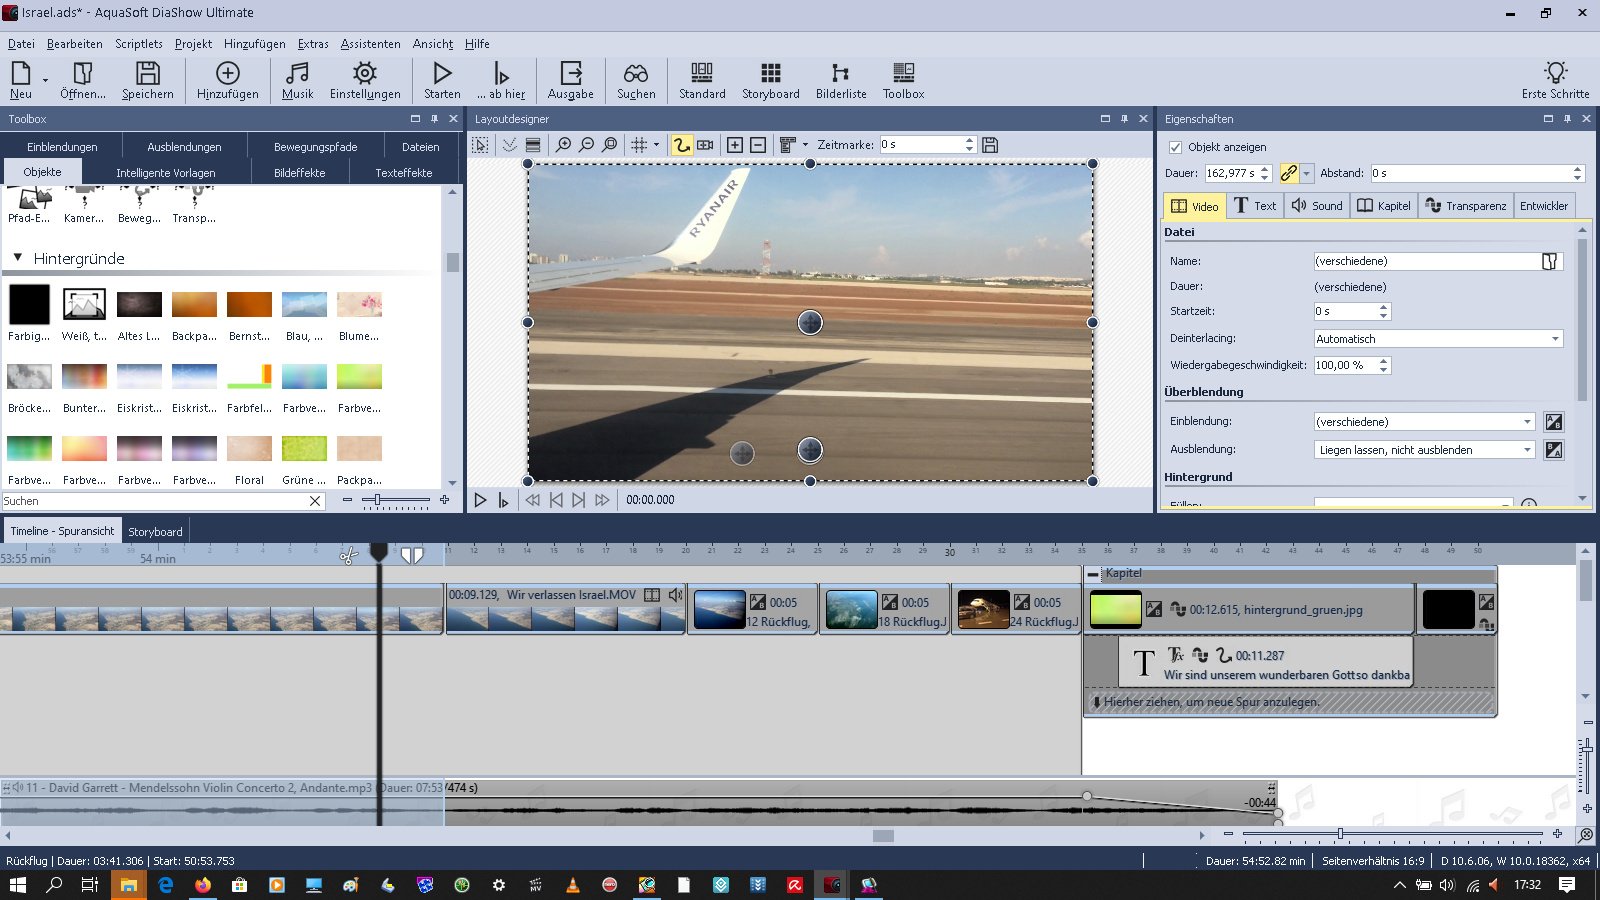Image resolution: width=1600 pixels, height=900 pixels.
Task: Save the Zeitmarke with the floppy icon
Action: [x=990, y=145]
